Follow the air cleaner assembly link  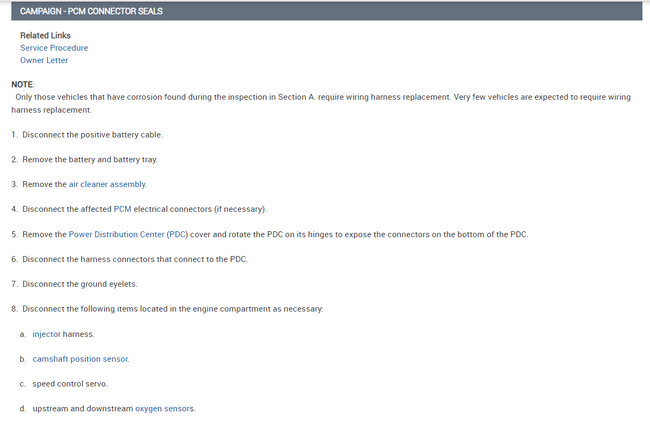(x=107, y=184)
